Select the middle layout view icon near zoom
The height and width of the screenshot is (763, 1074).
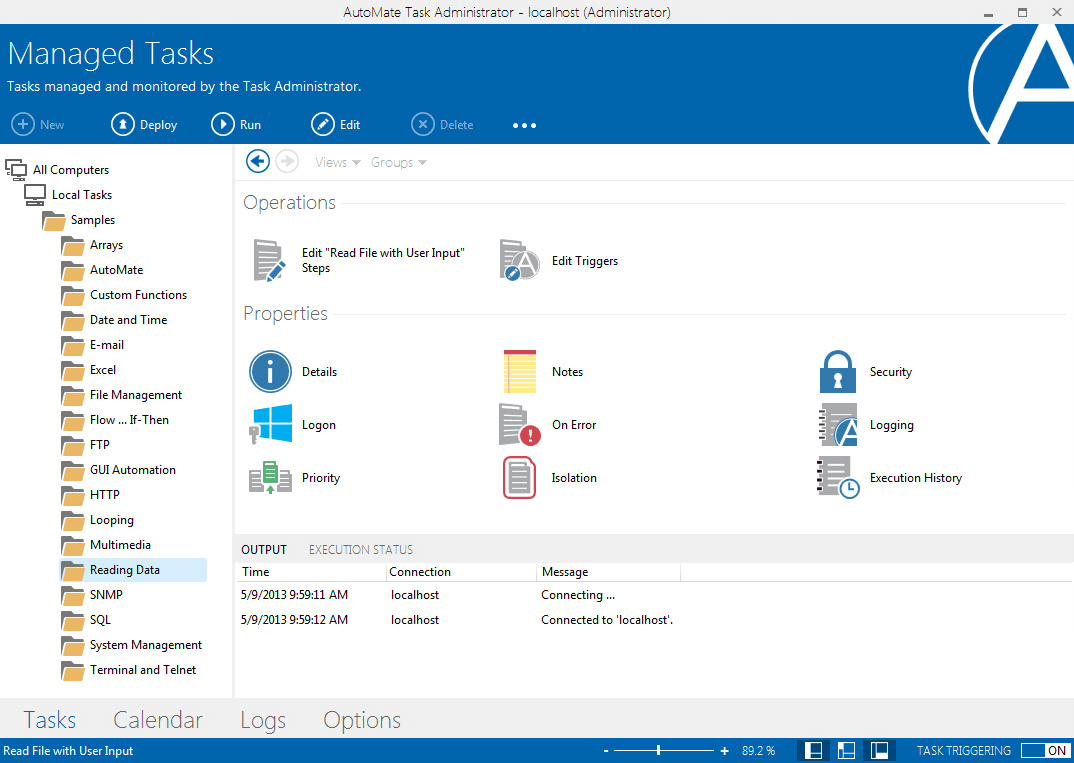point(846,750)
